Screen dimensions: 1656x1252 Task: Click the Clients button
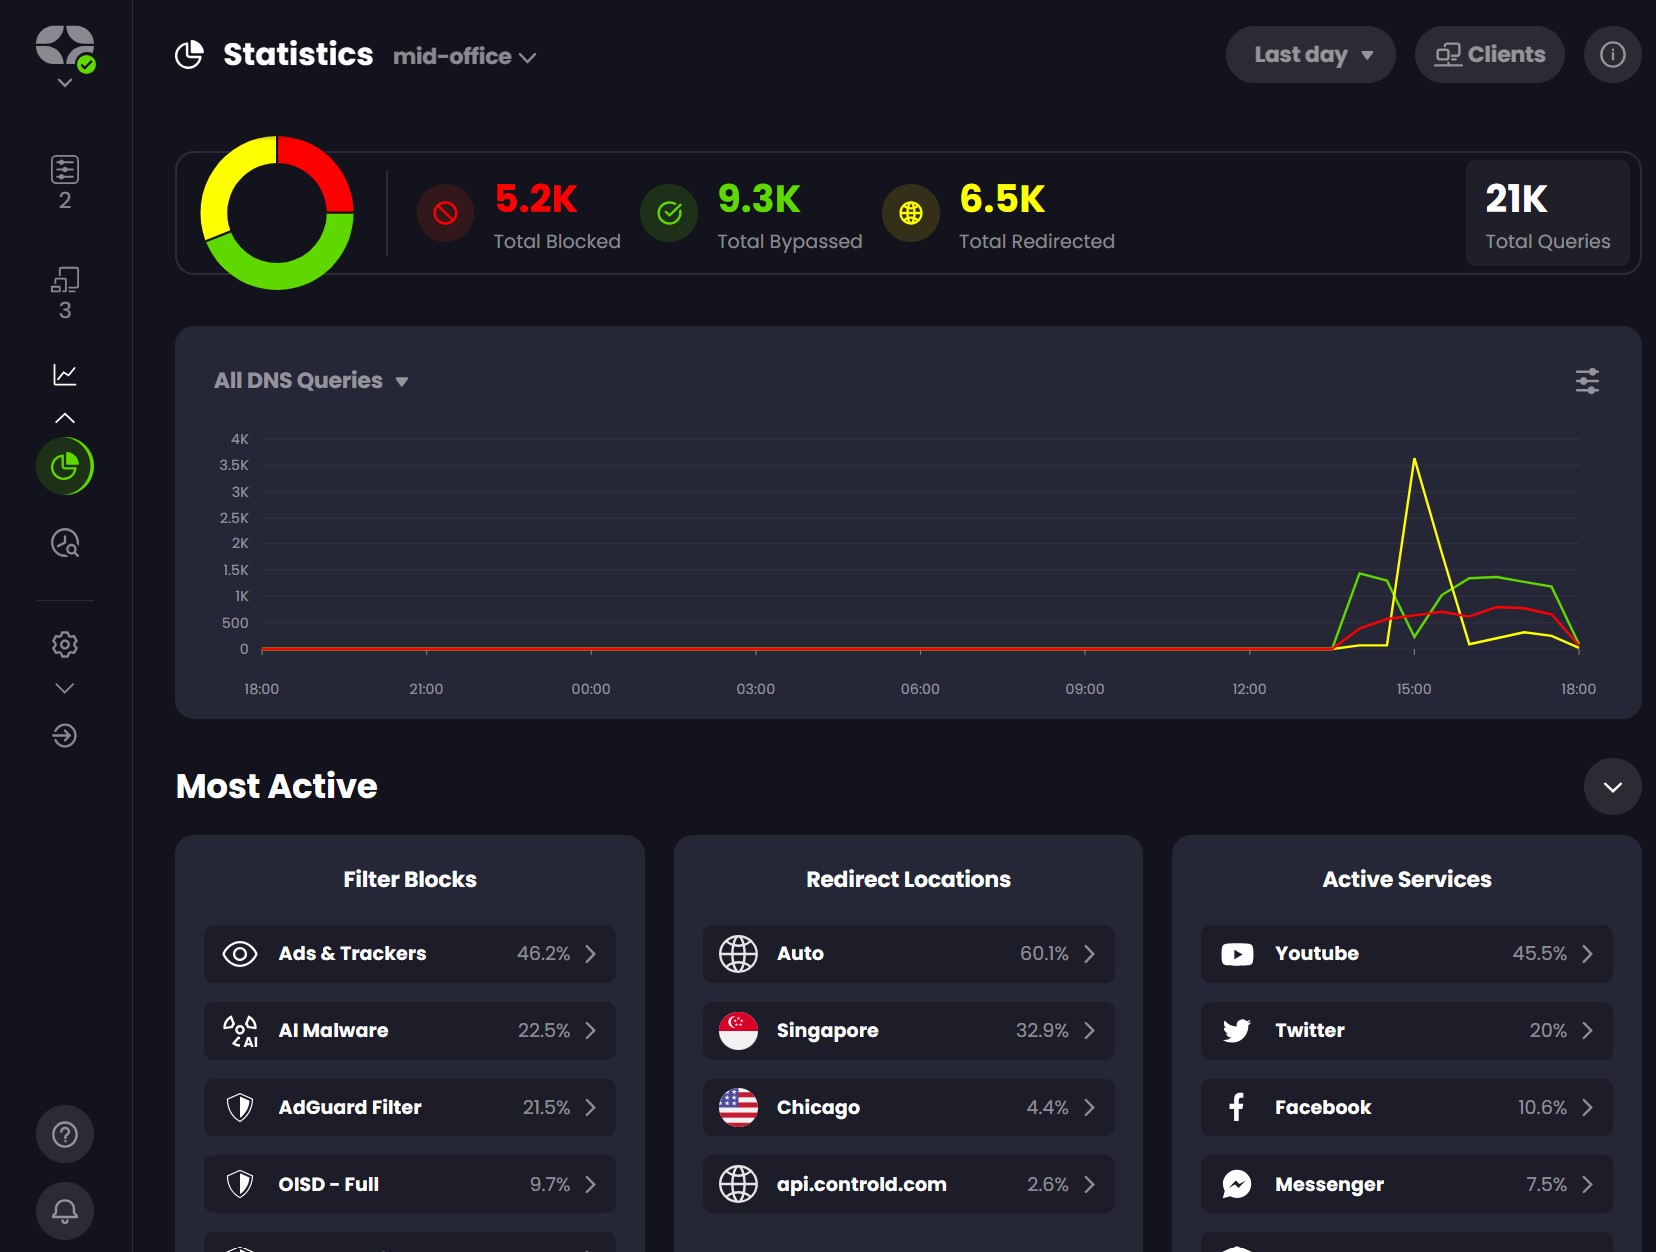tap(1489, 55)
